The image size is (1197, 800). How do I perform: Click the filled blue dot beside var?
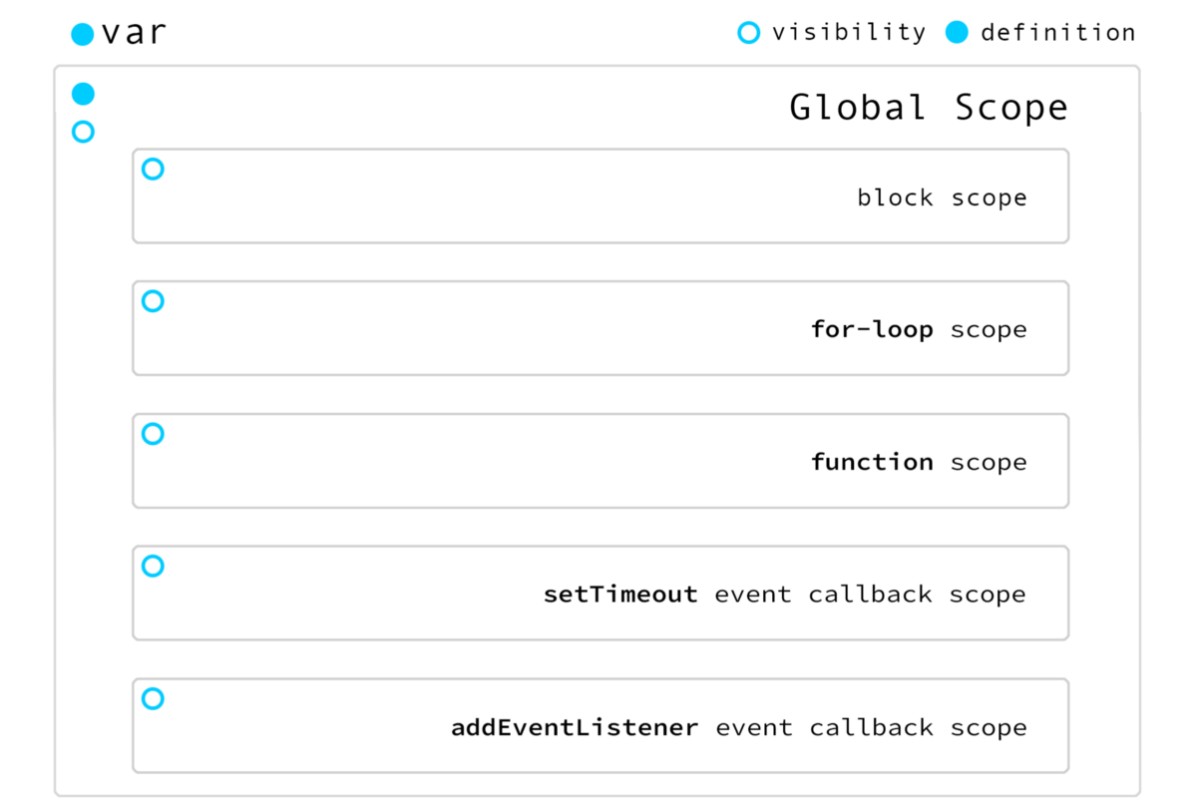tap(82, 34)
